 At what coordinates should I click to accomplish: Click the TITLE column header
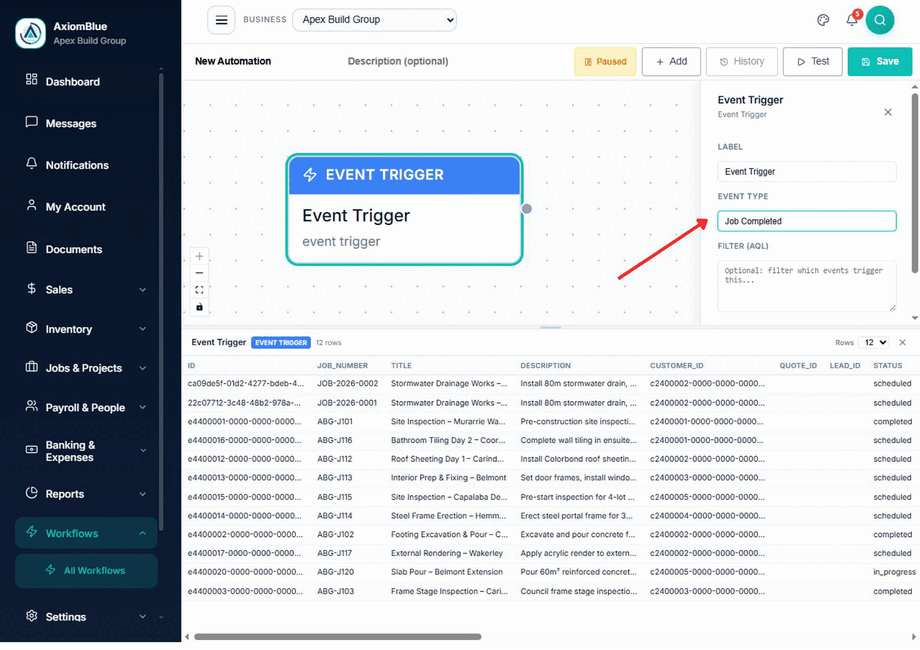(401, 365)
